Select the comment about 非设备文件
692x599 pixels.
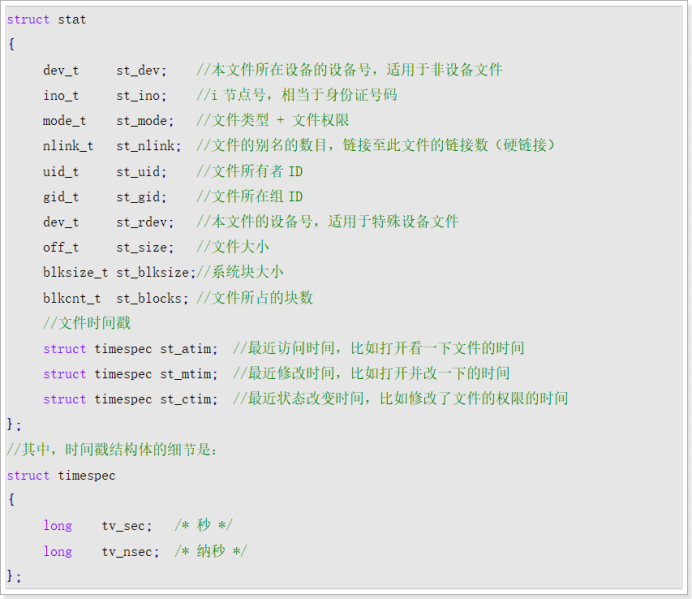coord(350,70)
